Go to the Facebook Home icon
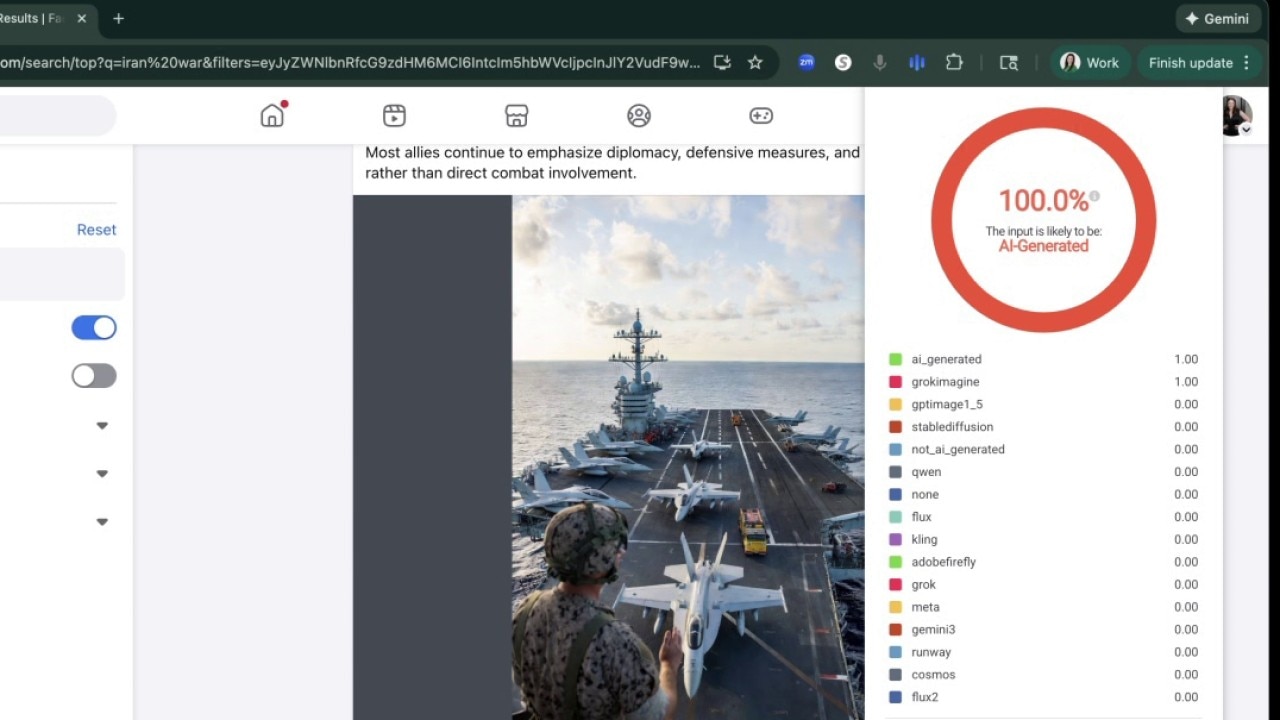Image resolution: width=1280 pixels, height=720 pixels. (x=272, y=116)
